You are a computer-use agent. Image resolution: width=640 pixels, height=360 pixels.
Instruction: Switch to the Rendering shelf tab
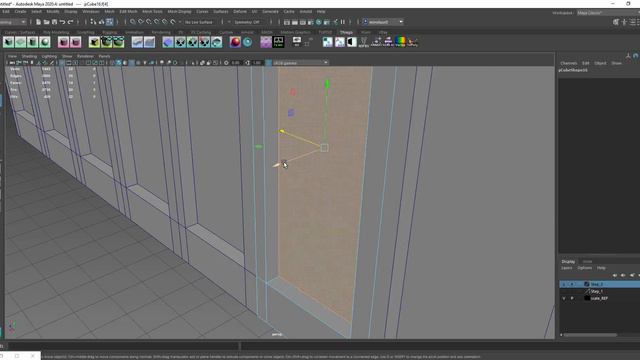(161, 32)
